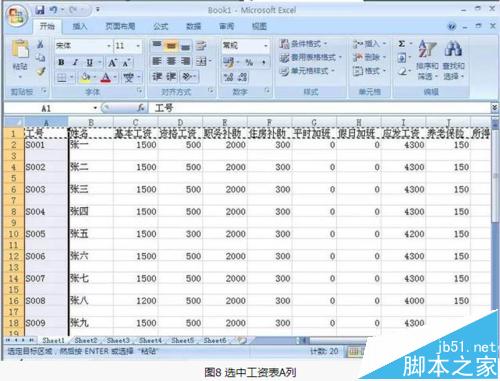Click the insert function fx button
The image size is (500, 381).
point(141,108)
